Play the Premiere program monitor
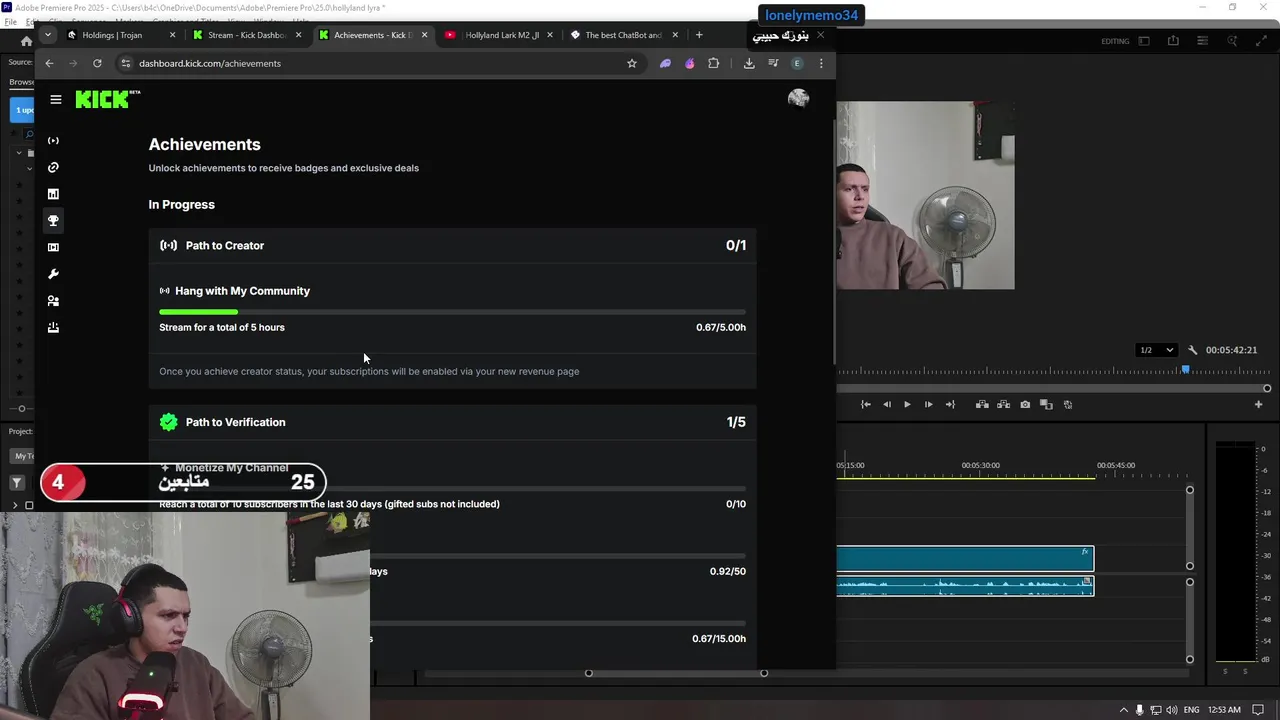1280x720 pixels. pos(907,405)
